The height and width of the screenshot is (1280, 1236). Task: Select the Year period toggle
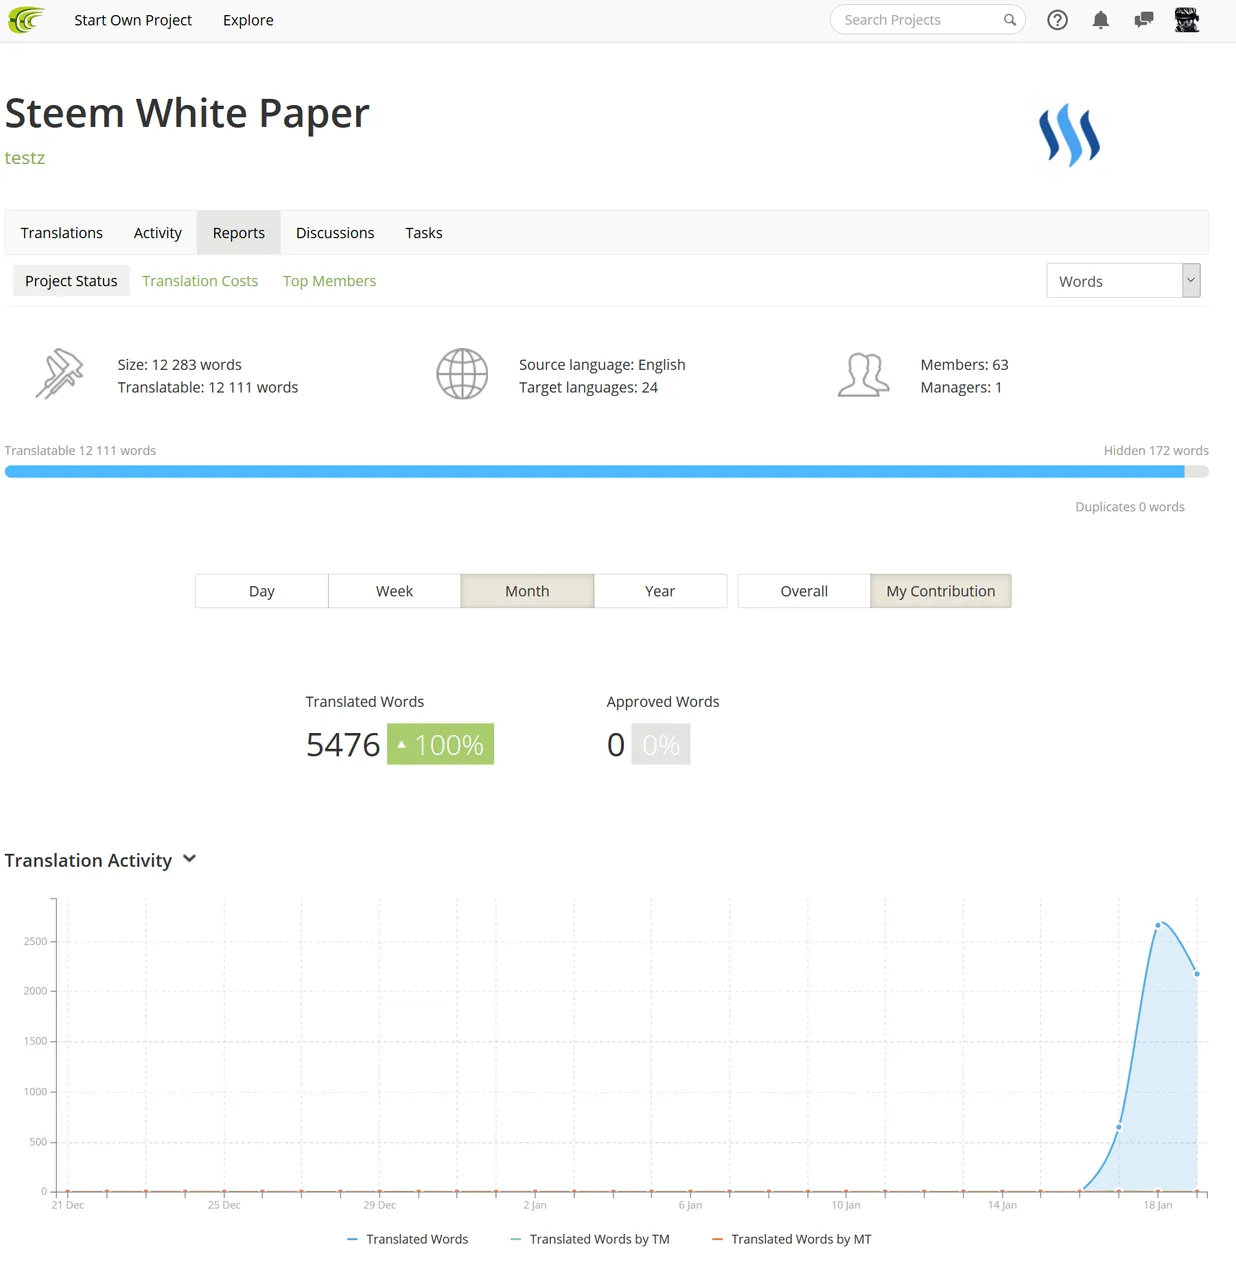pos(660,591)
